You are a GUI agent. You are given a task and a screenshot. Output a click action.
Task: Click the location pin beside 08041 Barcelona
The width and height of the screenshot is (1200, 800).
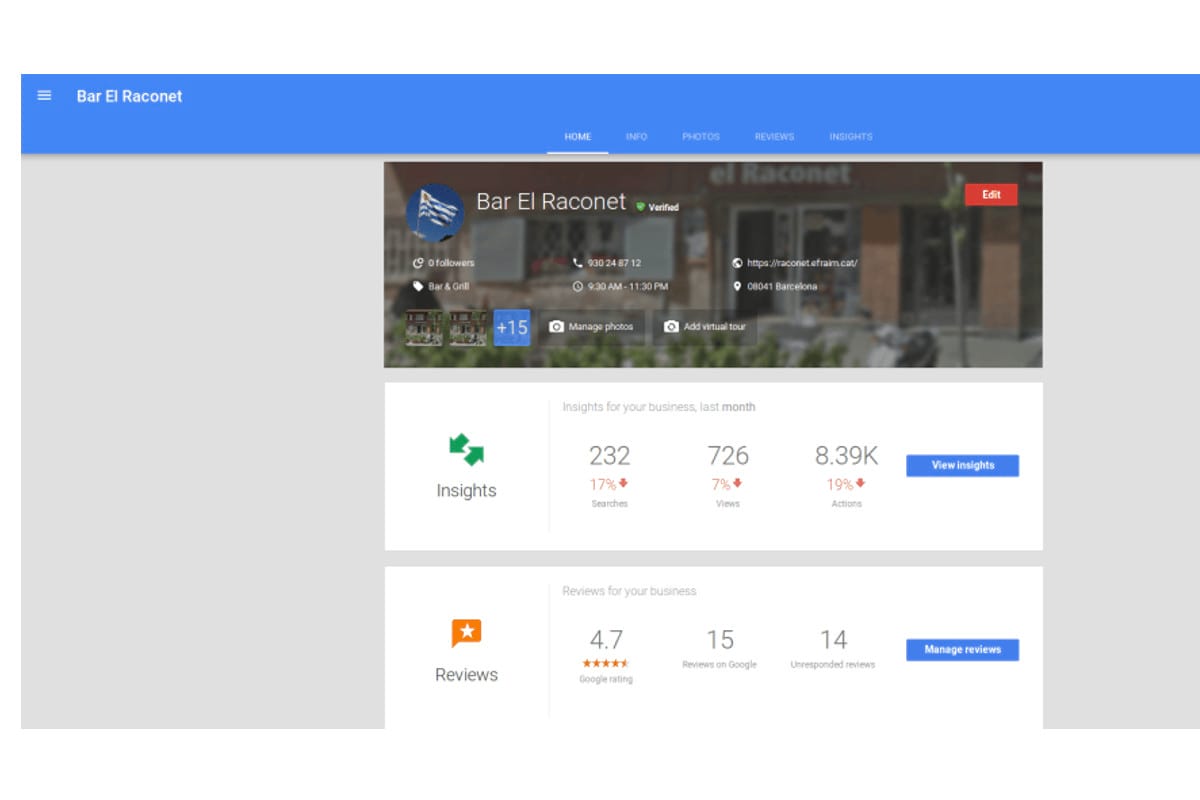(x=738, y=286)
